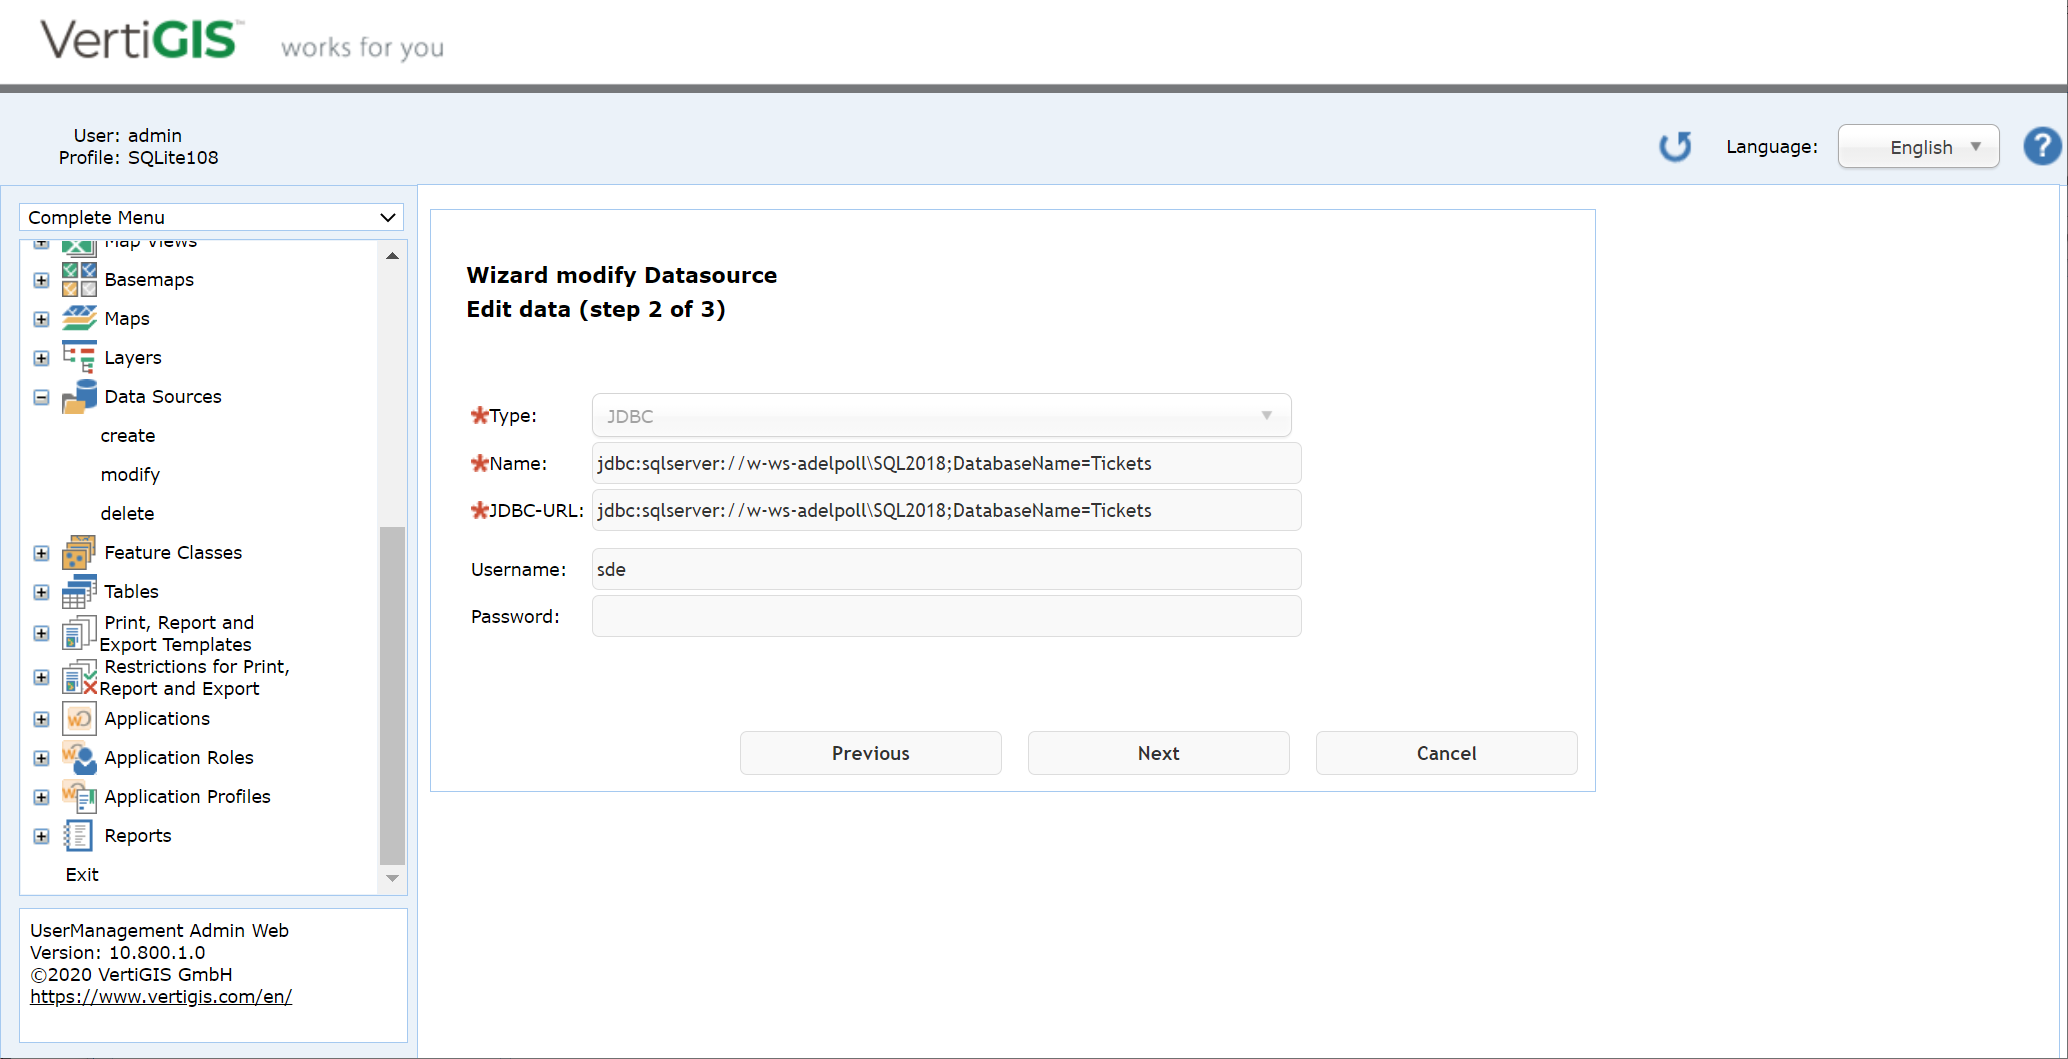Image resolution: width=2068 pixels, height=1059 pixels.
Task: Click the Tables icon in the tree
Action: [79, 591]
